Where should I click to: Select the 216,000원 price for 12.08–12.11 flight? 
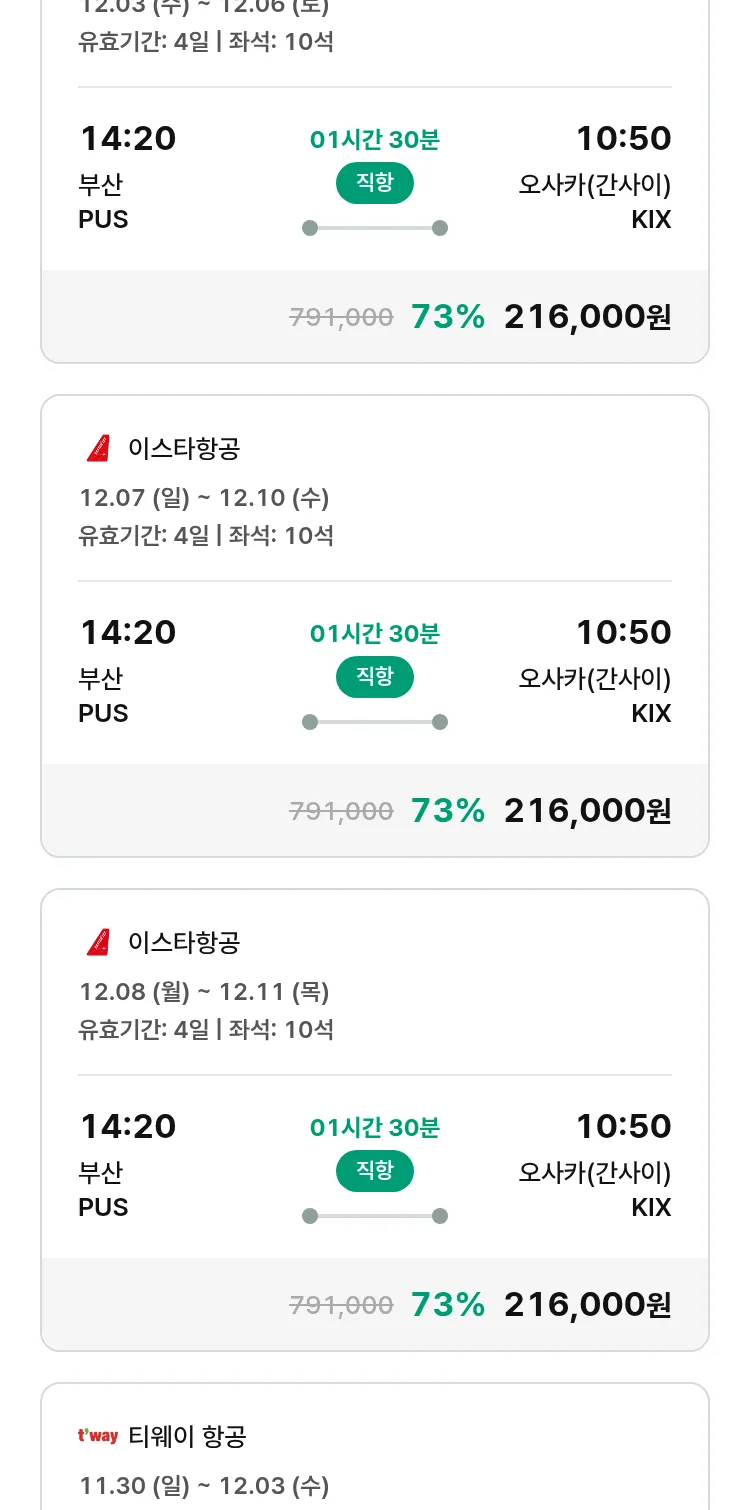pyautogui.click(x=587, y=1305)
